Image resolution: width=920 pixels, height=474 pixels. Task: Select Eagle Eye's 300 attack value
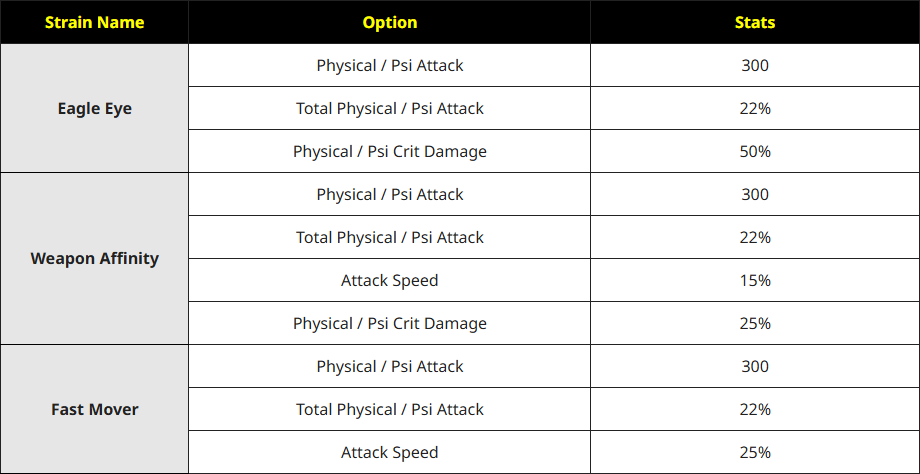(755, 65)
